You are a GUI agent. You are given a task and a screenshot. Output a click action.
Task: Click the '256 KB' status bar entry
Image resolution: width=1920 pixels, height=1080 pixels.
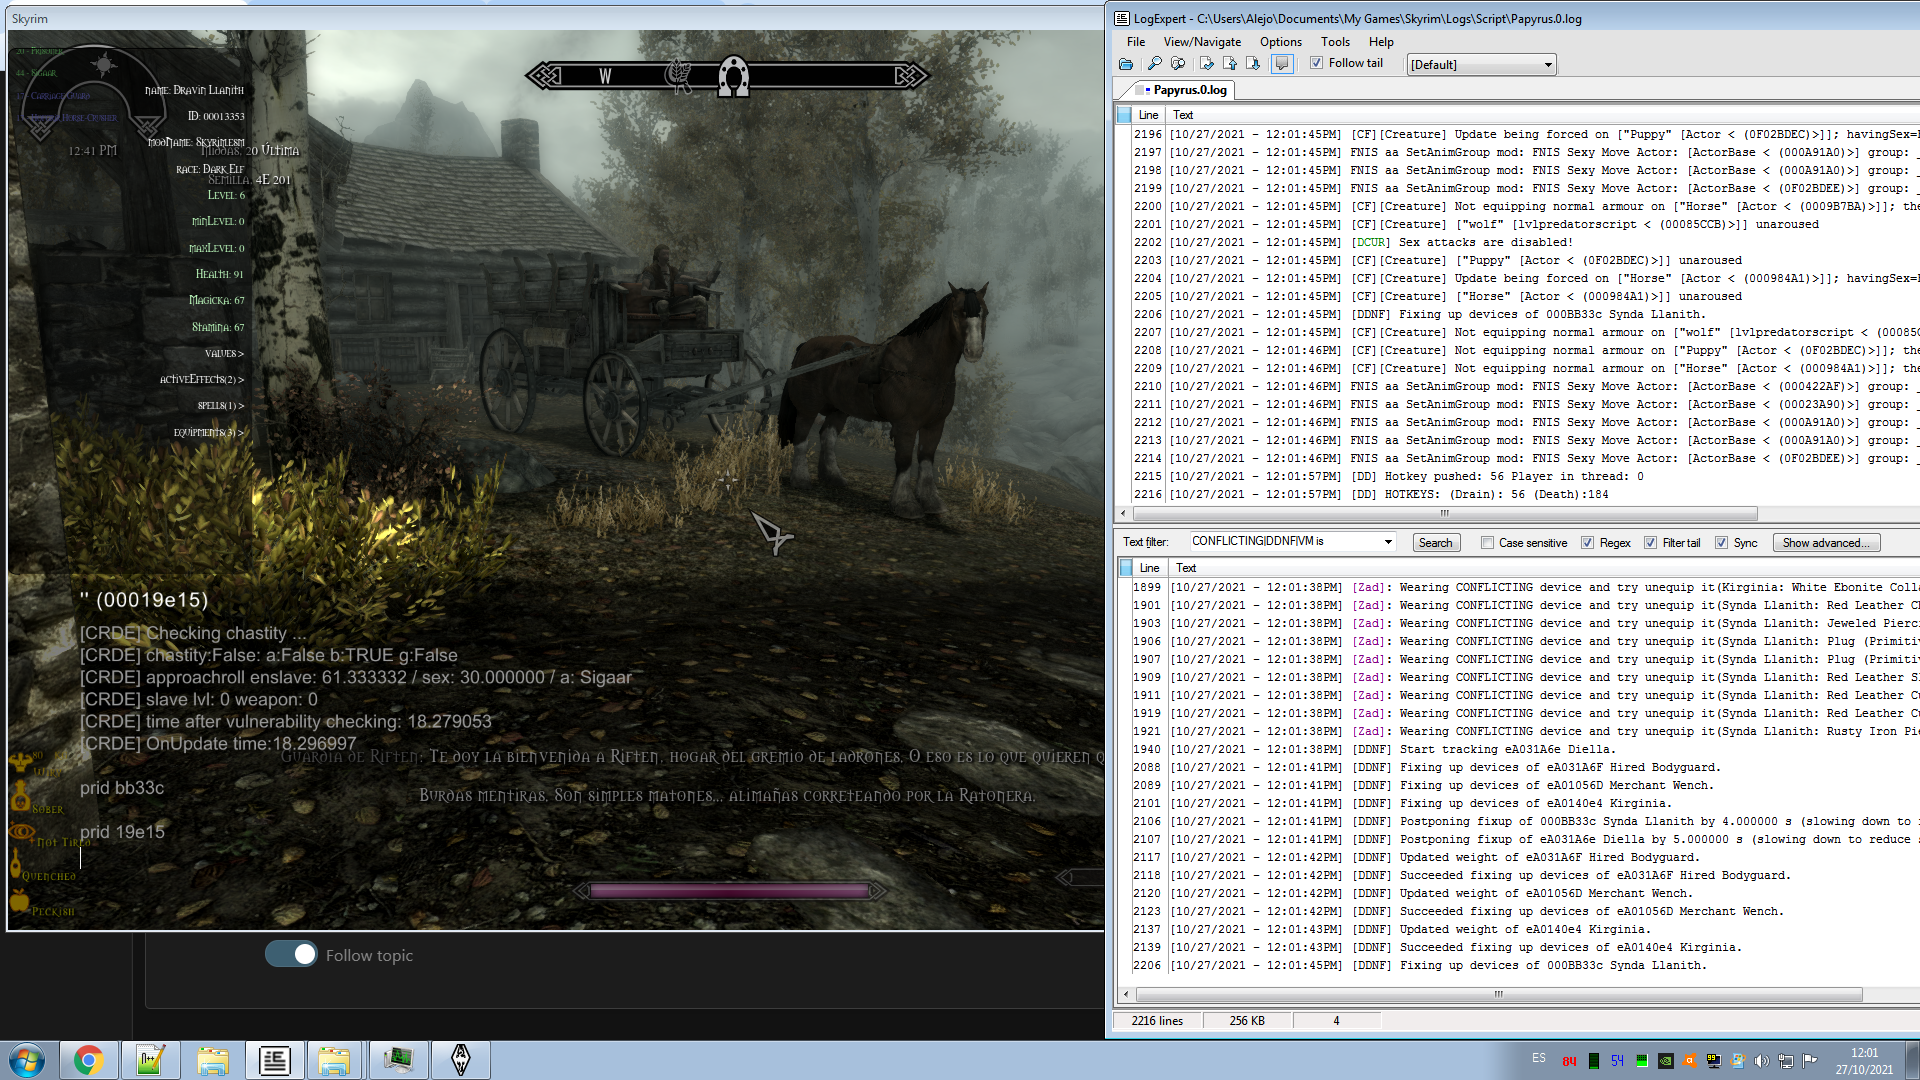1247,1021
